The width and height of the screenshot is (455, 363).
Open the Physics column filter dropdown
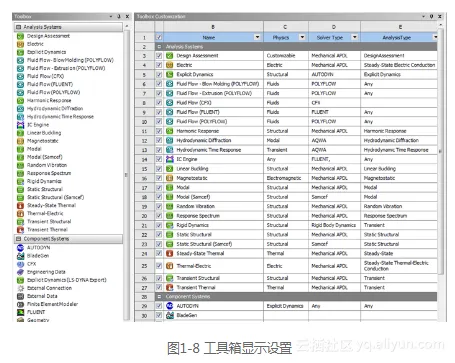pyautogui.click(x=302, y=37)
